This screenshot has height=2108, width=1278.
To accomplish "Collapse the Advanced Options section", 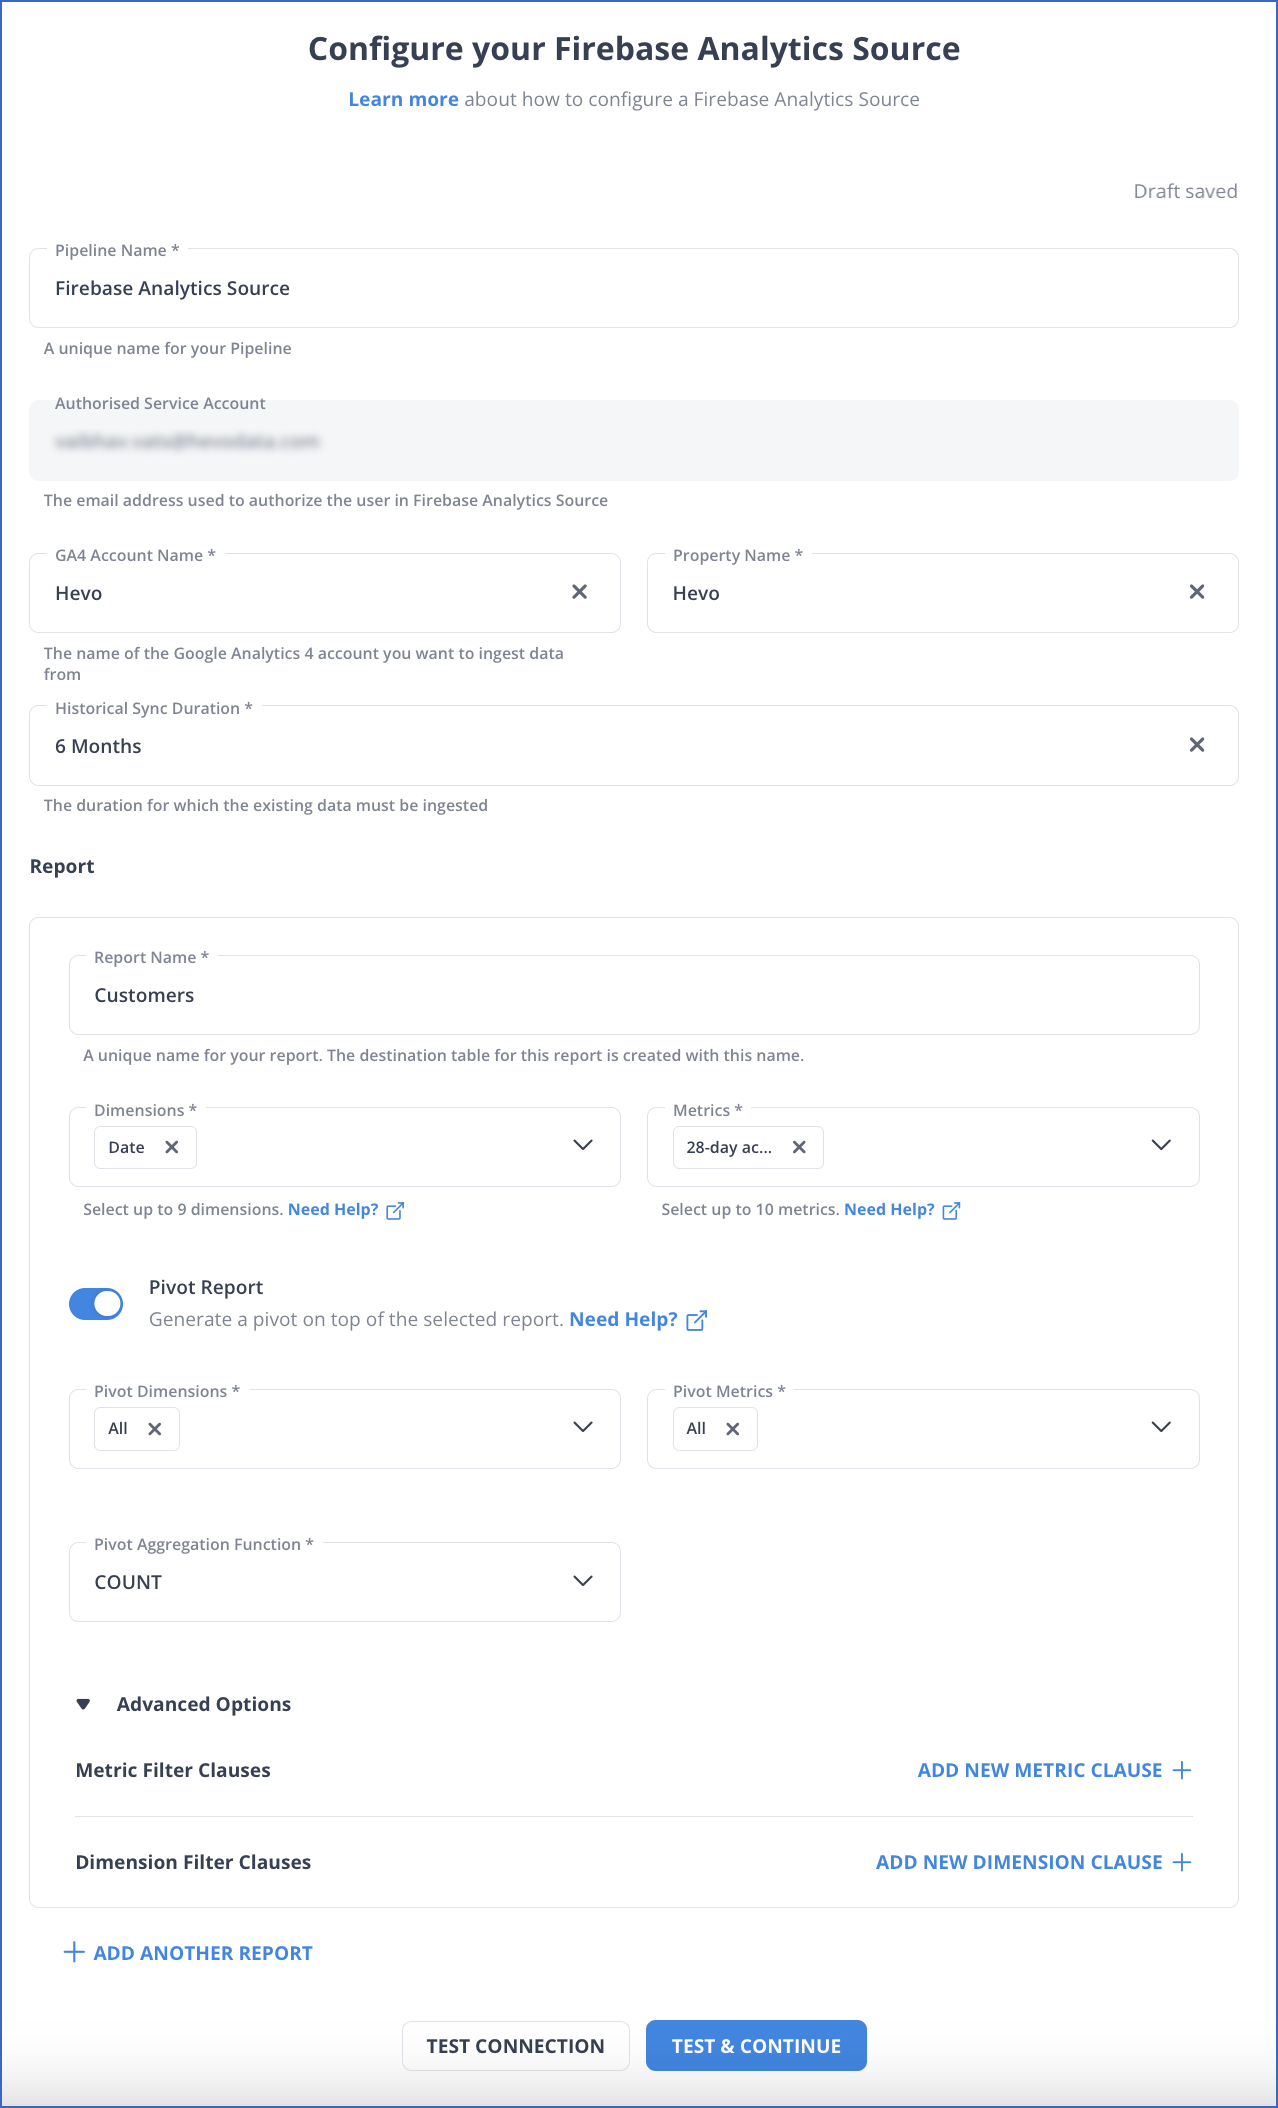I will click(x=84, y=1705).
